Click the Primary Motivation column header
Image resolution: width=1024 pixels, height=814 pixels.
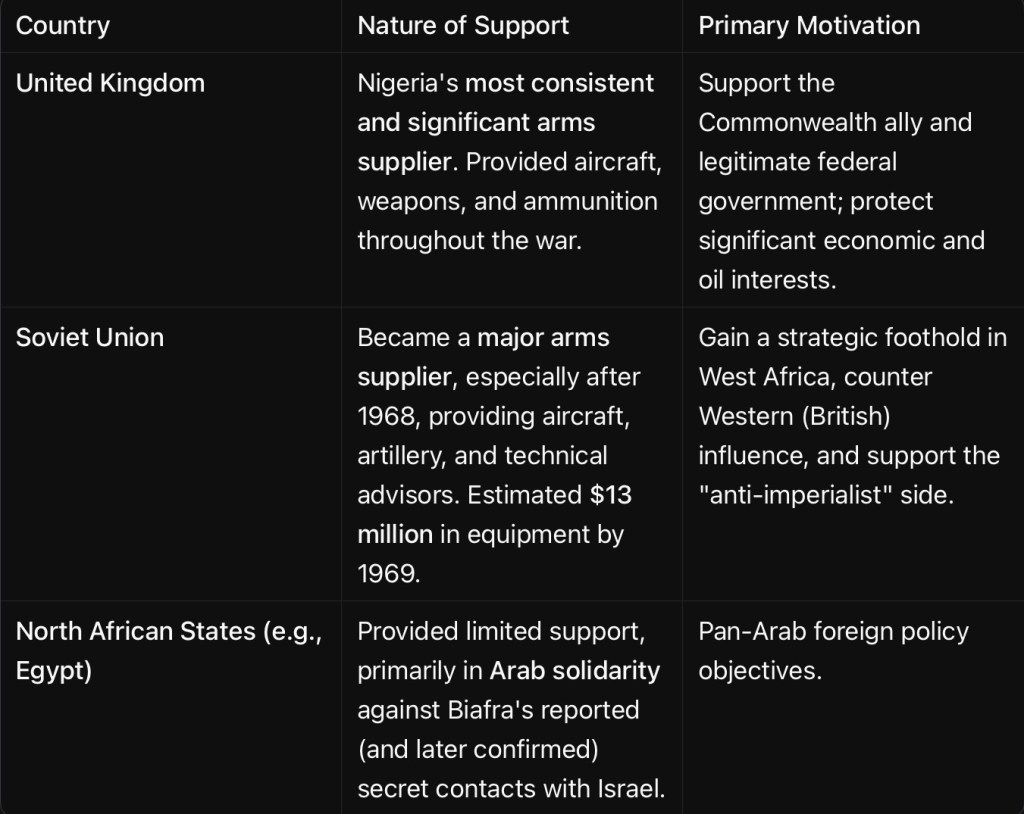tap(809, 26)
